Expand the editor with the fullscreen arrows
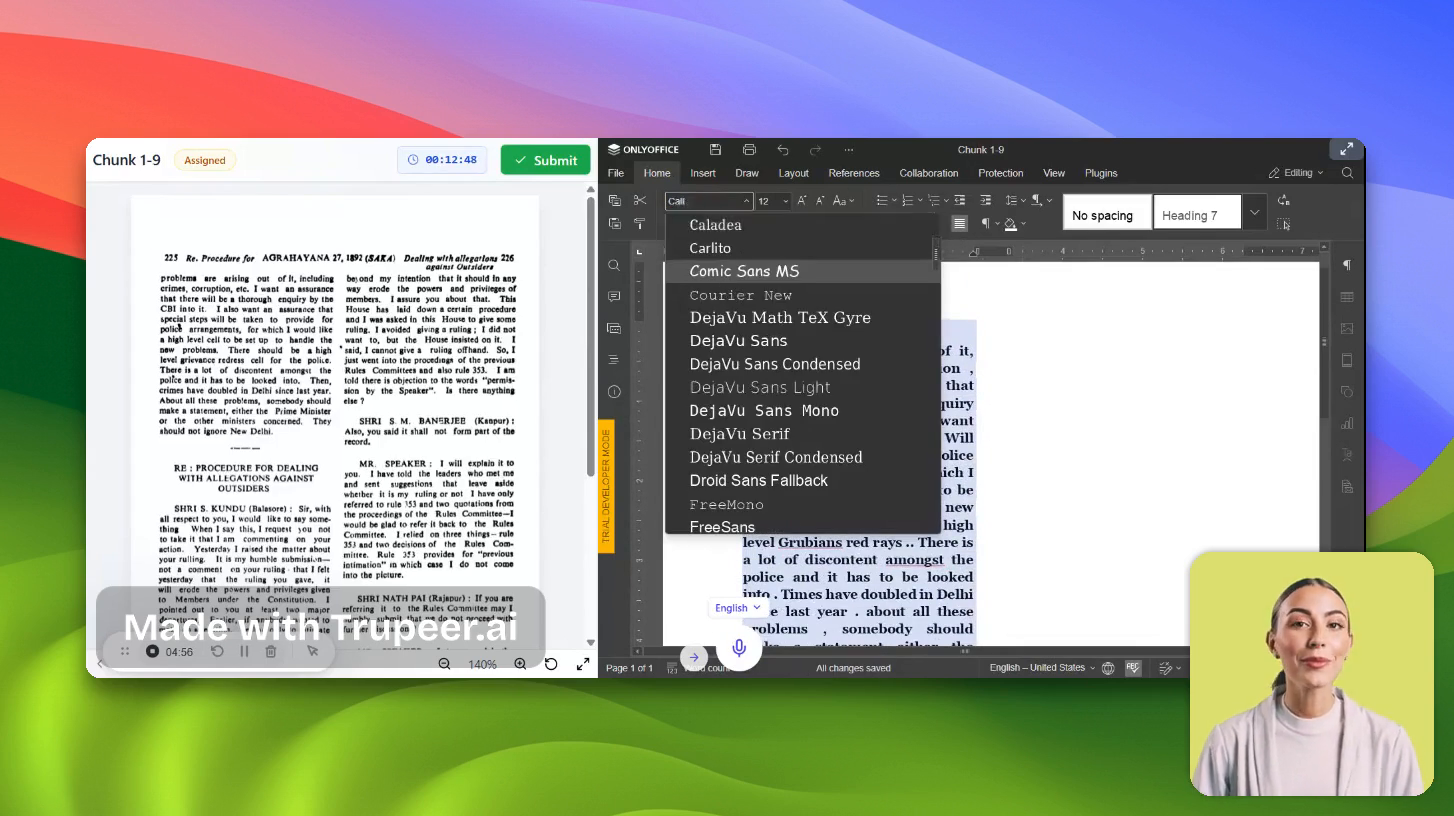This screenshot has width=1454, height=816. click(1347, 149)
